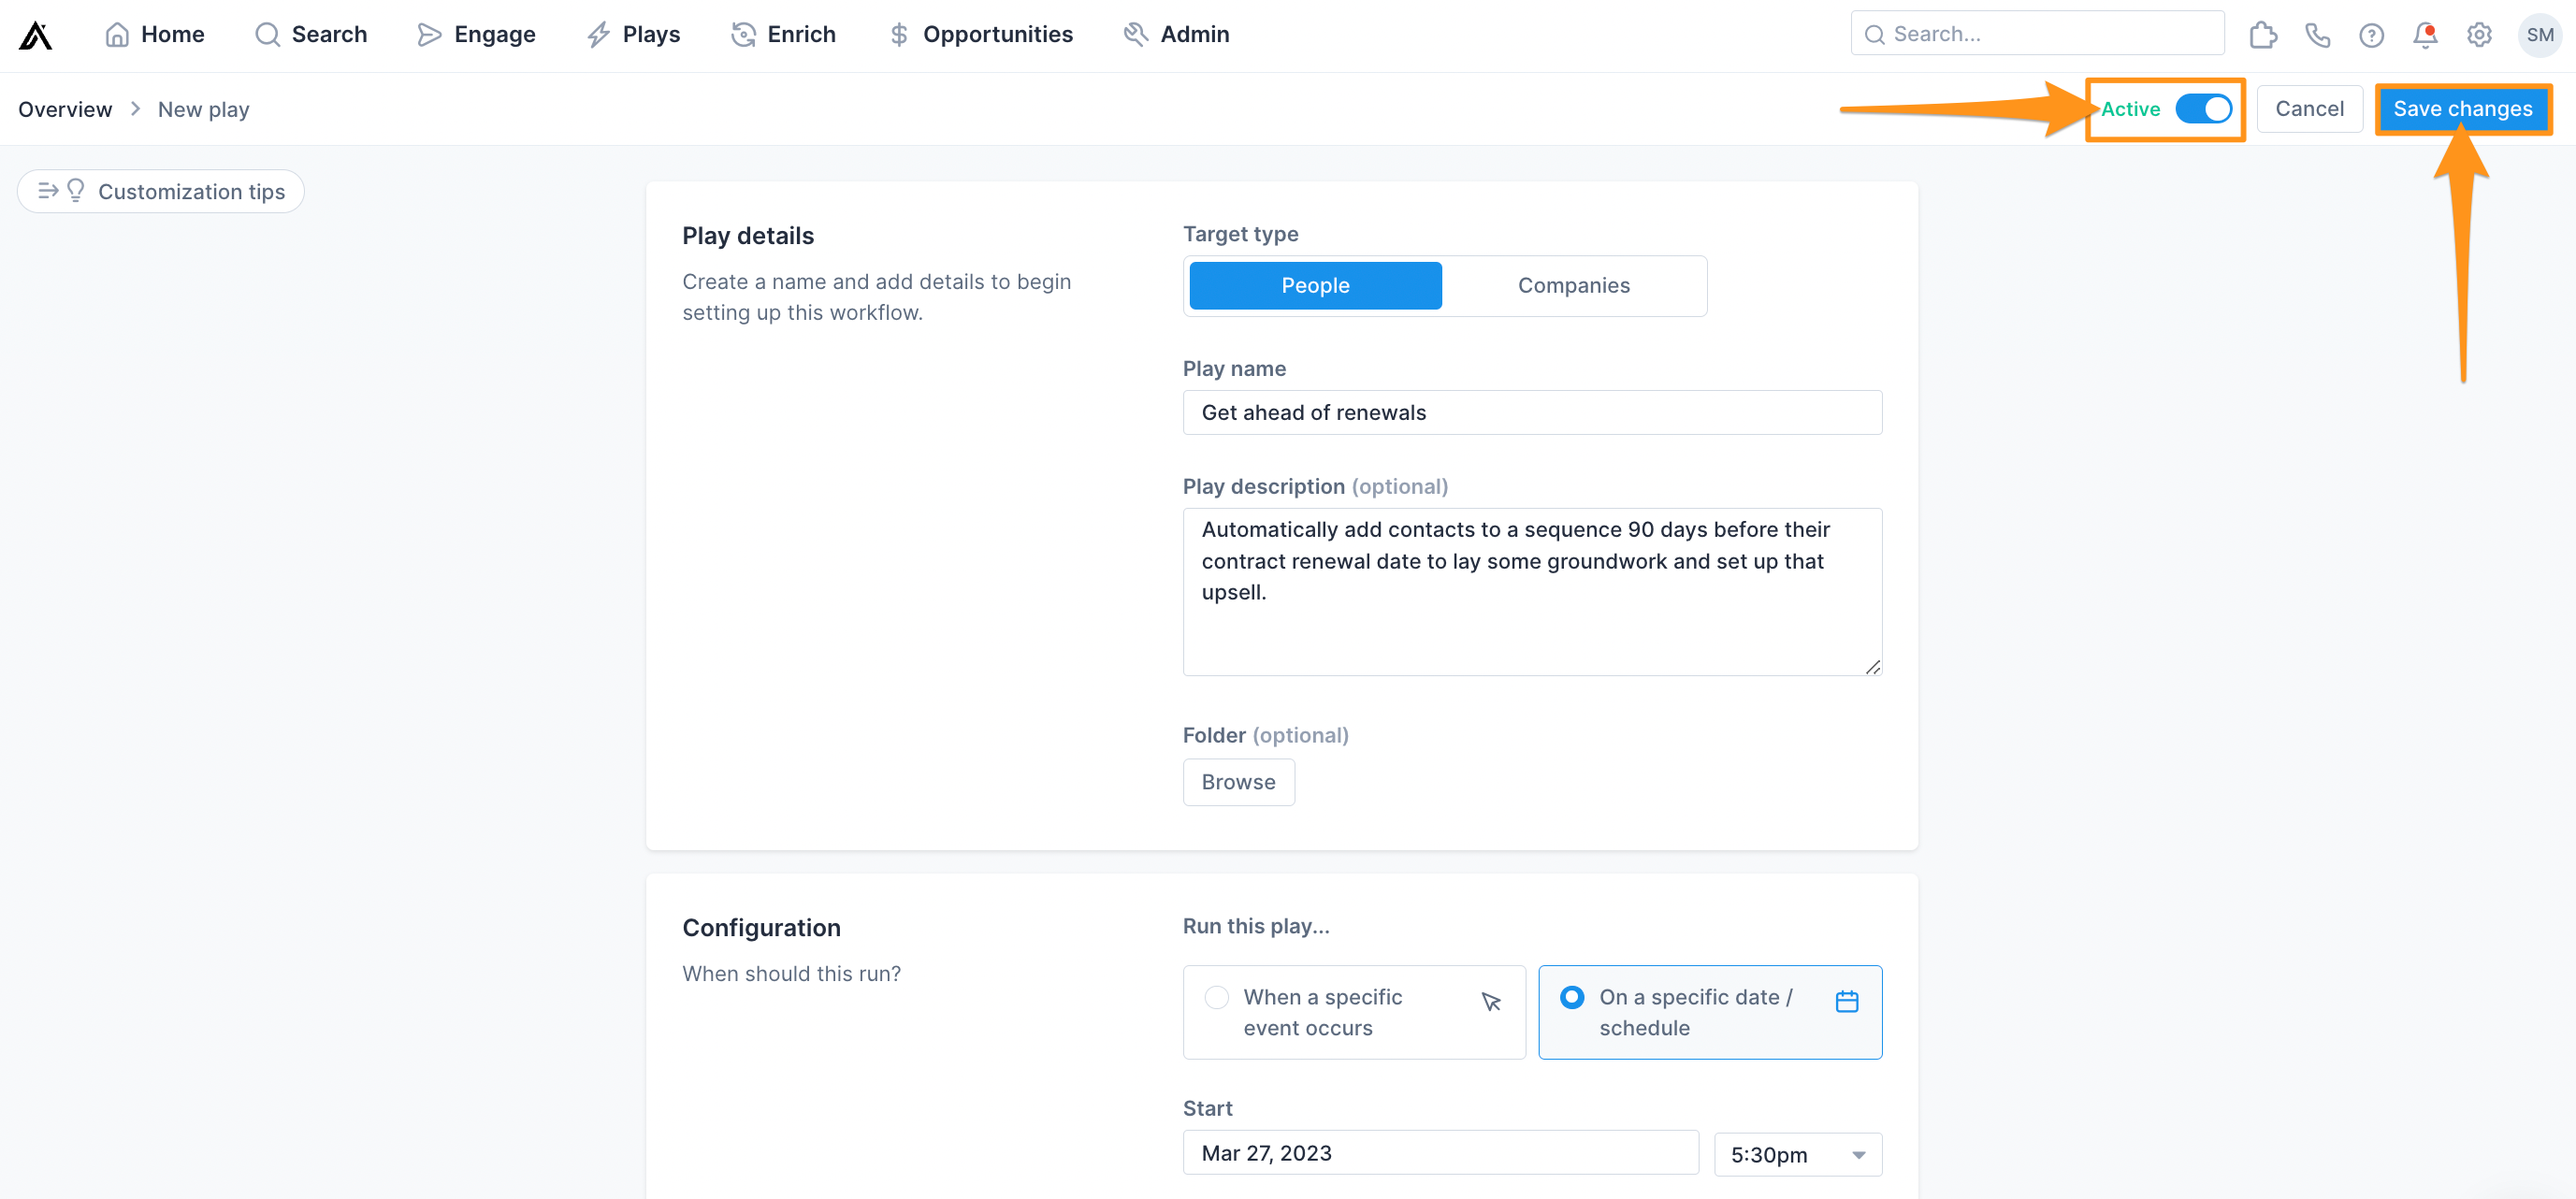Open the extension puzzle-piece icon

point(2263,35)
